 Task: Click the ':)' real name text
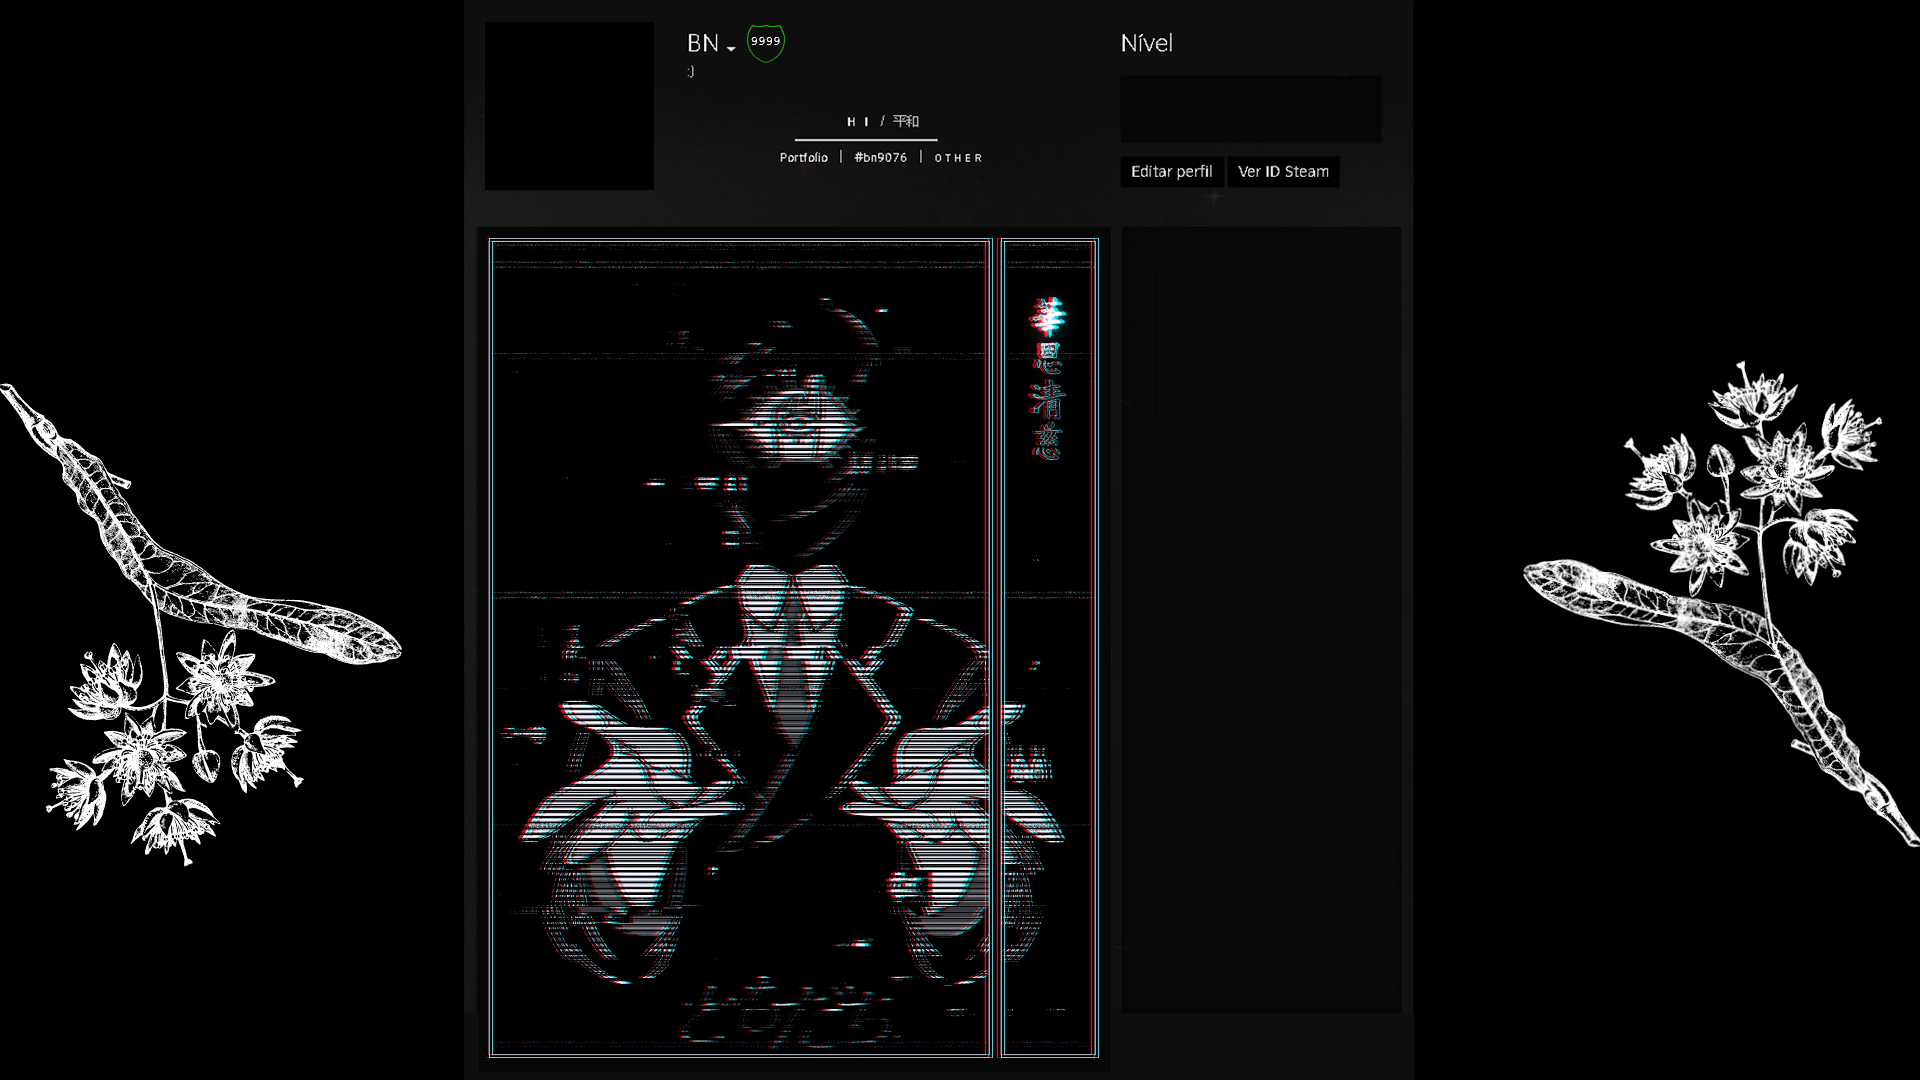click(x=691, y=71)
